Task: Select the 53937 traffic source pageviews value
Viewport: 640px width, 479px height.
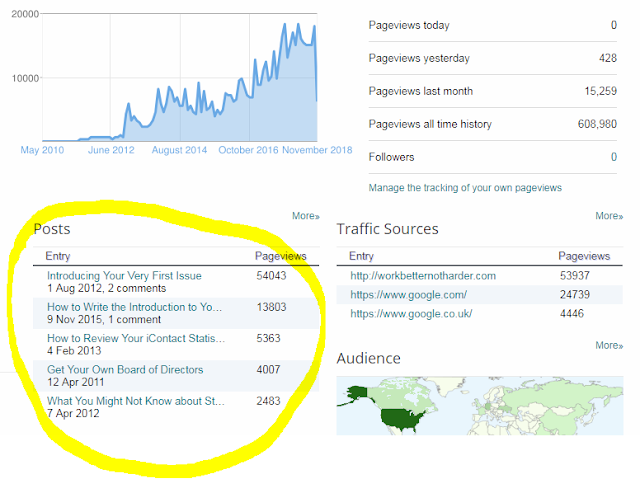Action: (x=575, y=276)
